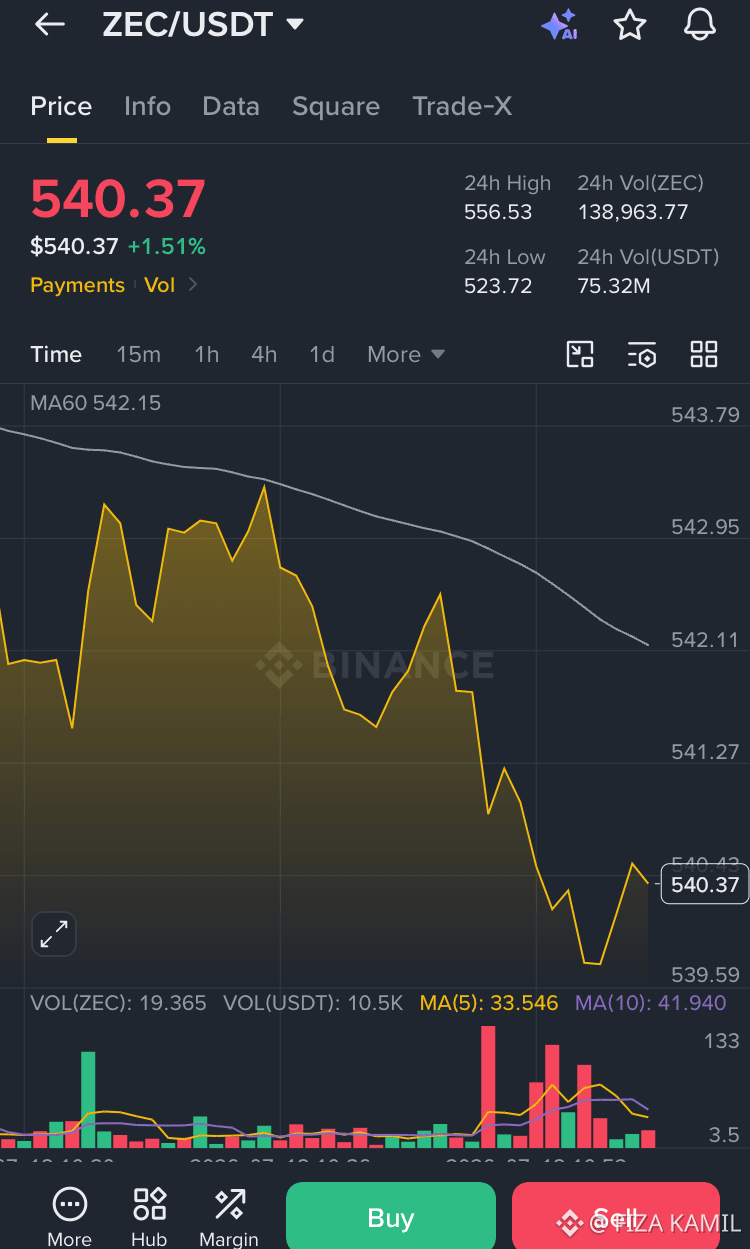Tap the MA(5): 33.546 volume label

click(489, 1003)
